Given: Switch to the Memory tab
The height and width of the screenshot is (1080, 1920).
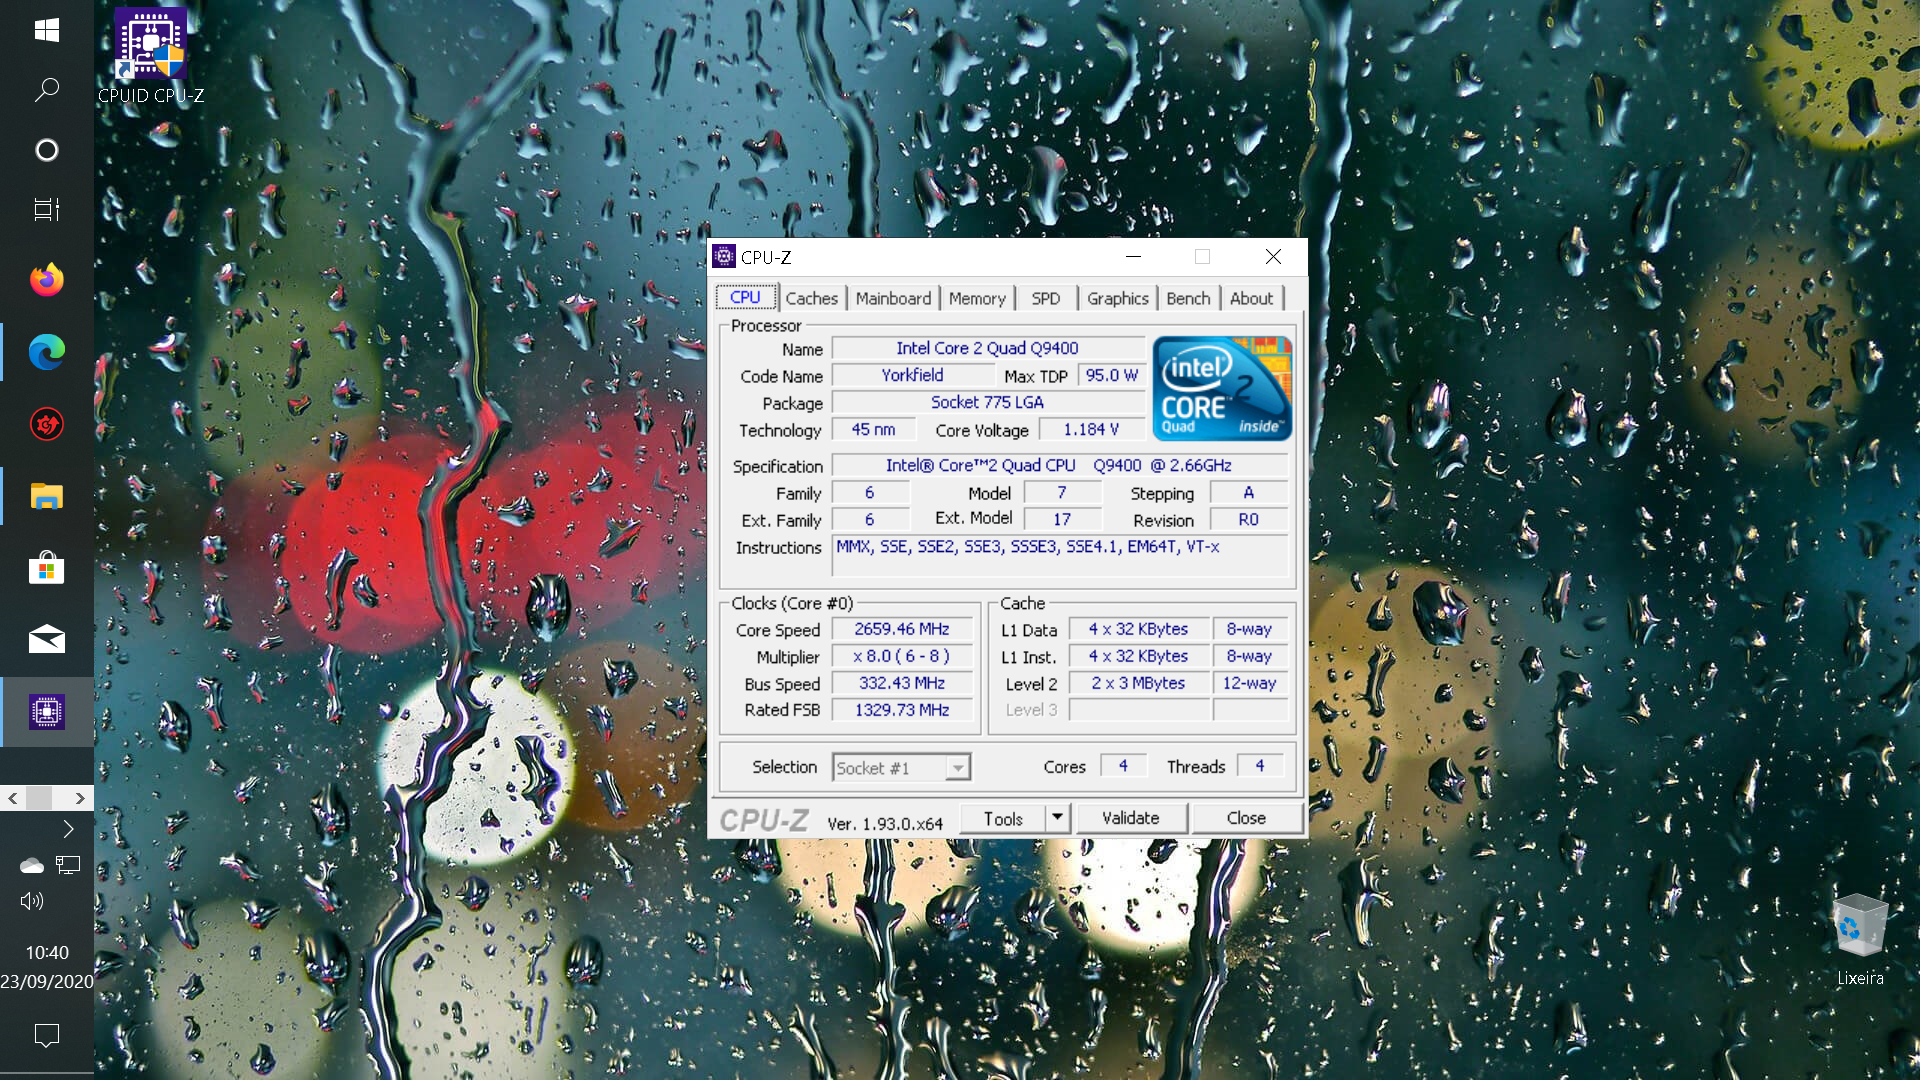Looking at the screenshot, I should [x=977, y=298].
